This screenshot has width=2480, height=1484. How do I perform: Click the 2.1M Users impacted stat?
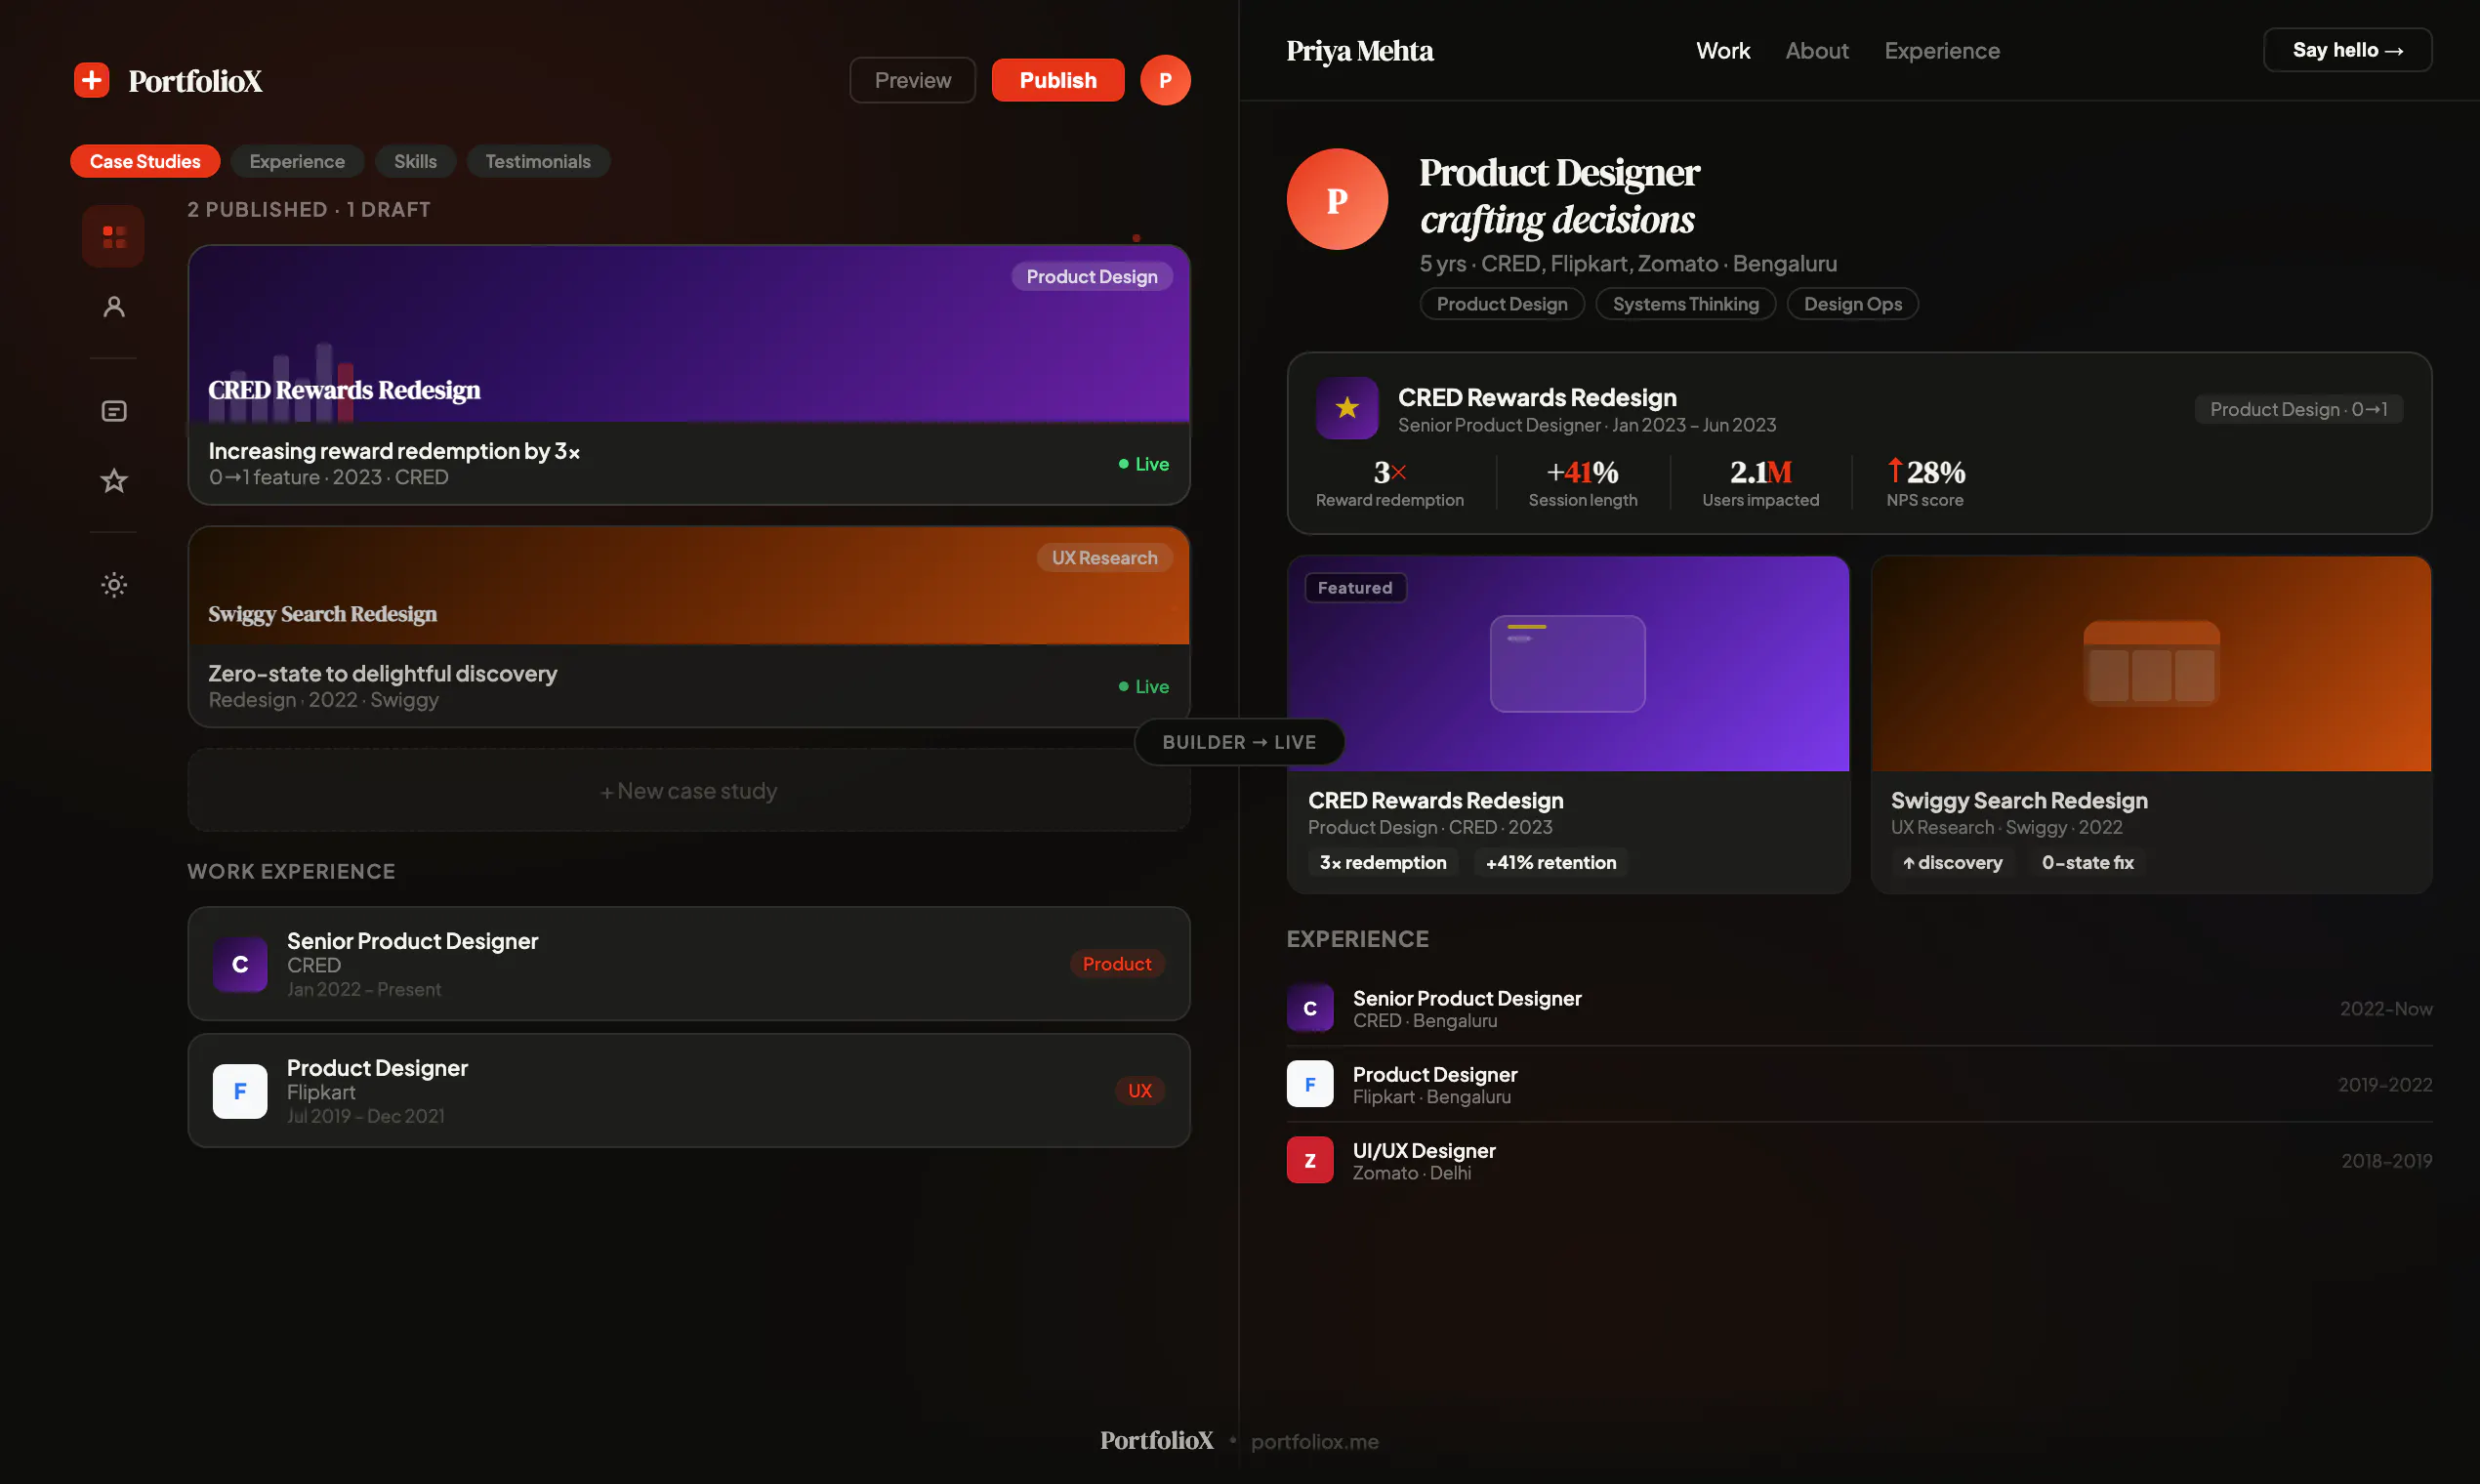tap(1761, 483)
